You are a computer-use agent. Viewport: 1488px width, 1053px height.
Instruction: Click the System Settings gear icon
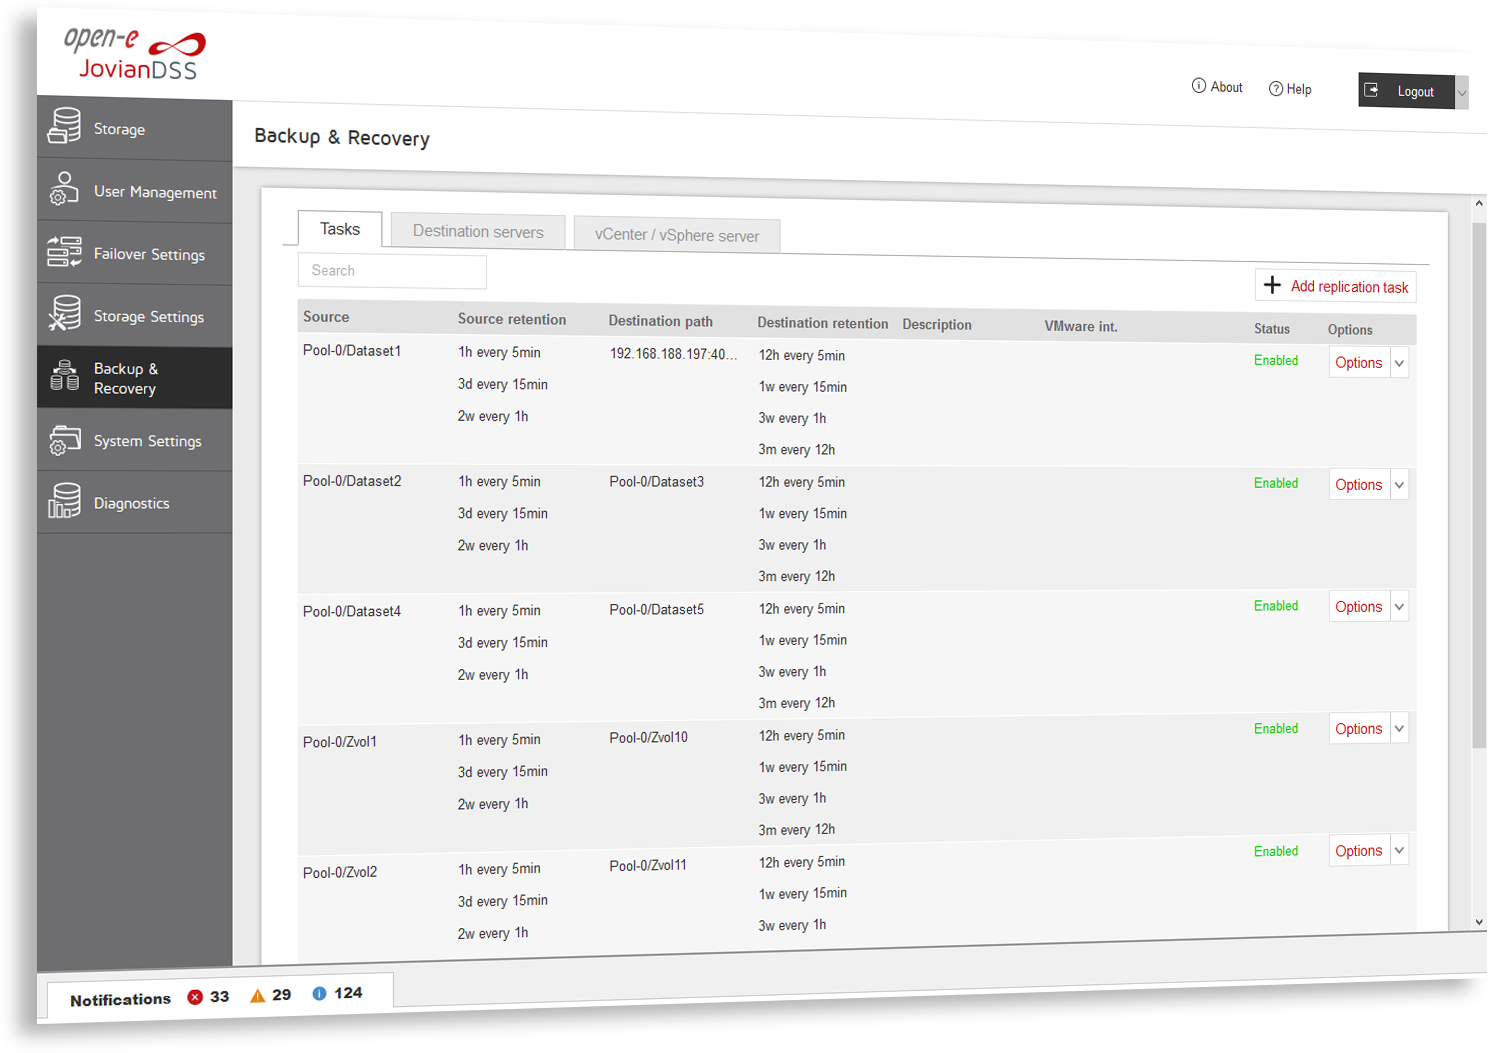pos(65,440)
